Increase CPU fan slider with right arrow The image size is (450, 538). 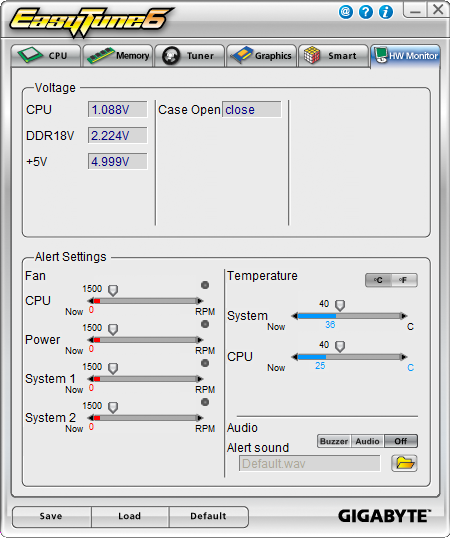tap(200, 301)
